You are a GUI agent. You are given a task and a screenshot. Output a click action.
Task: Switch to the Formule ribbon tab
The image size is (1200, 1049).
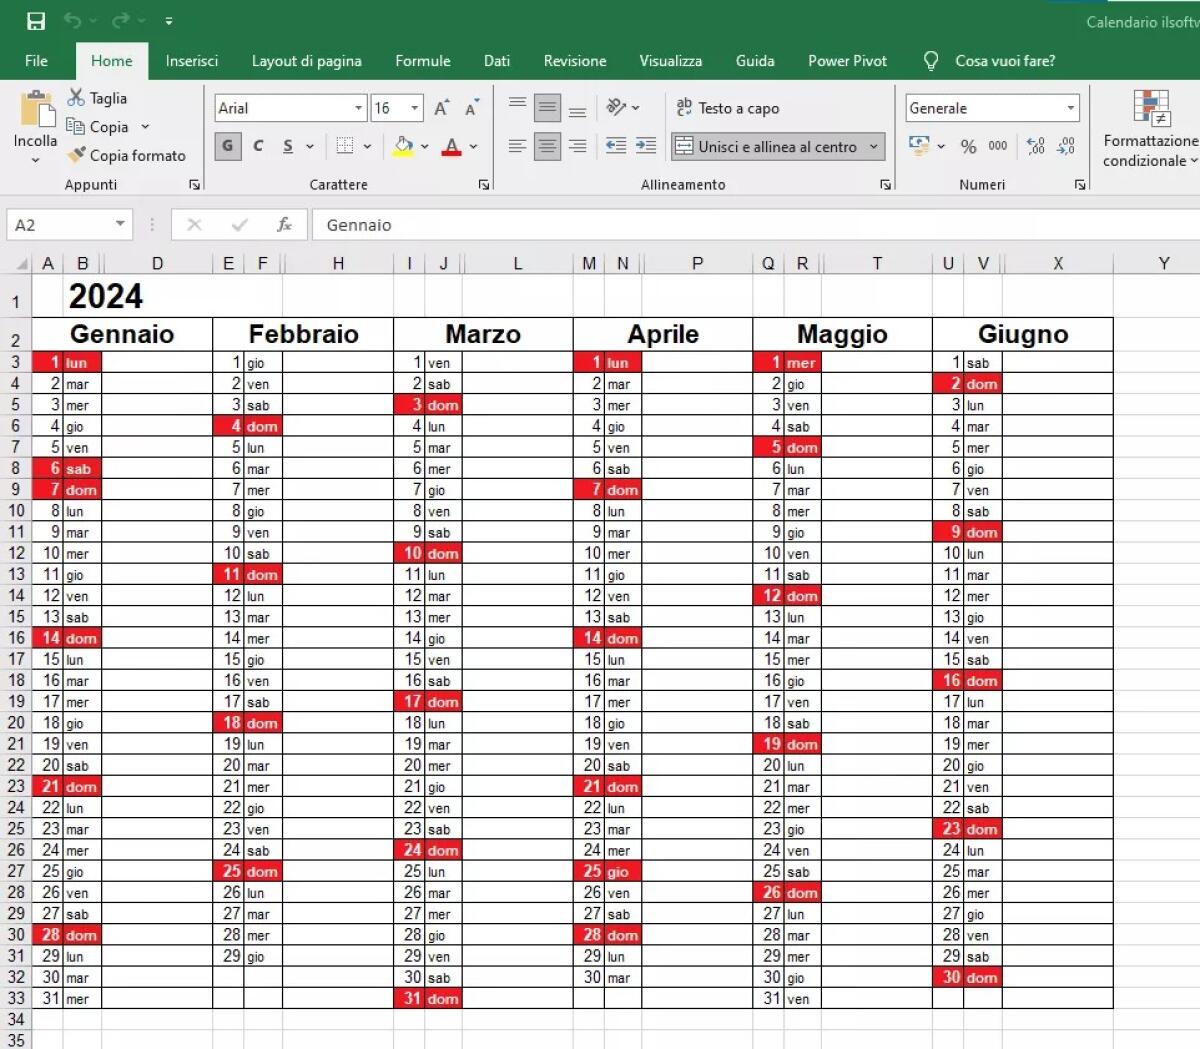coord(422,61)
